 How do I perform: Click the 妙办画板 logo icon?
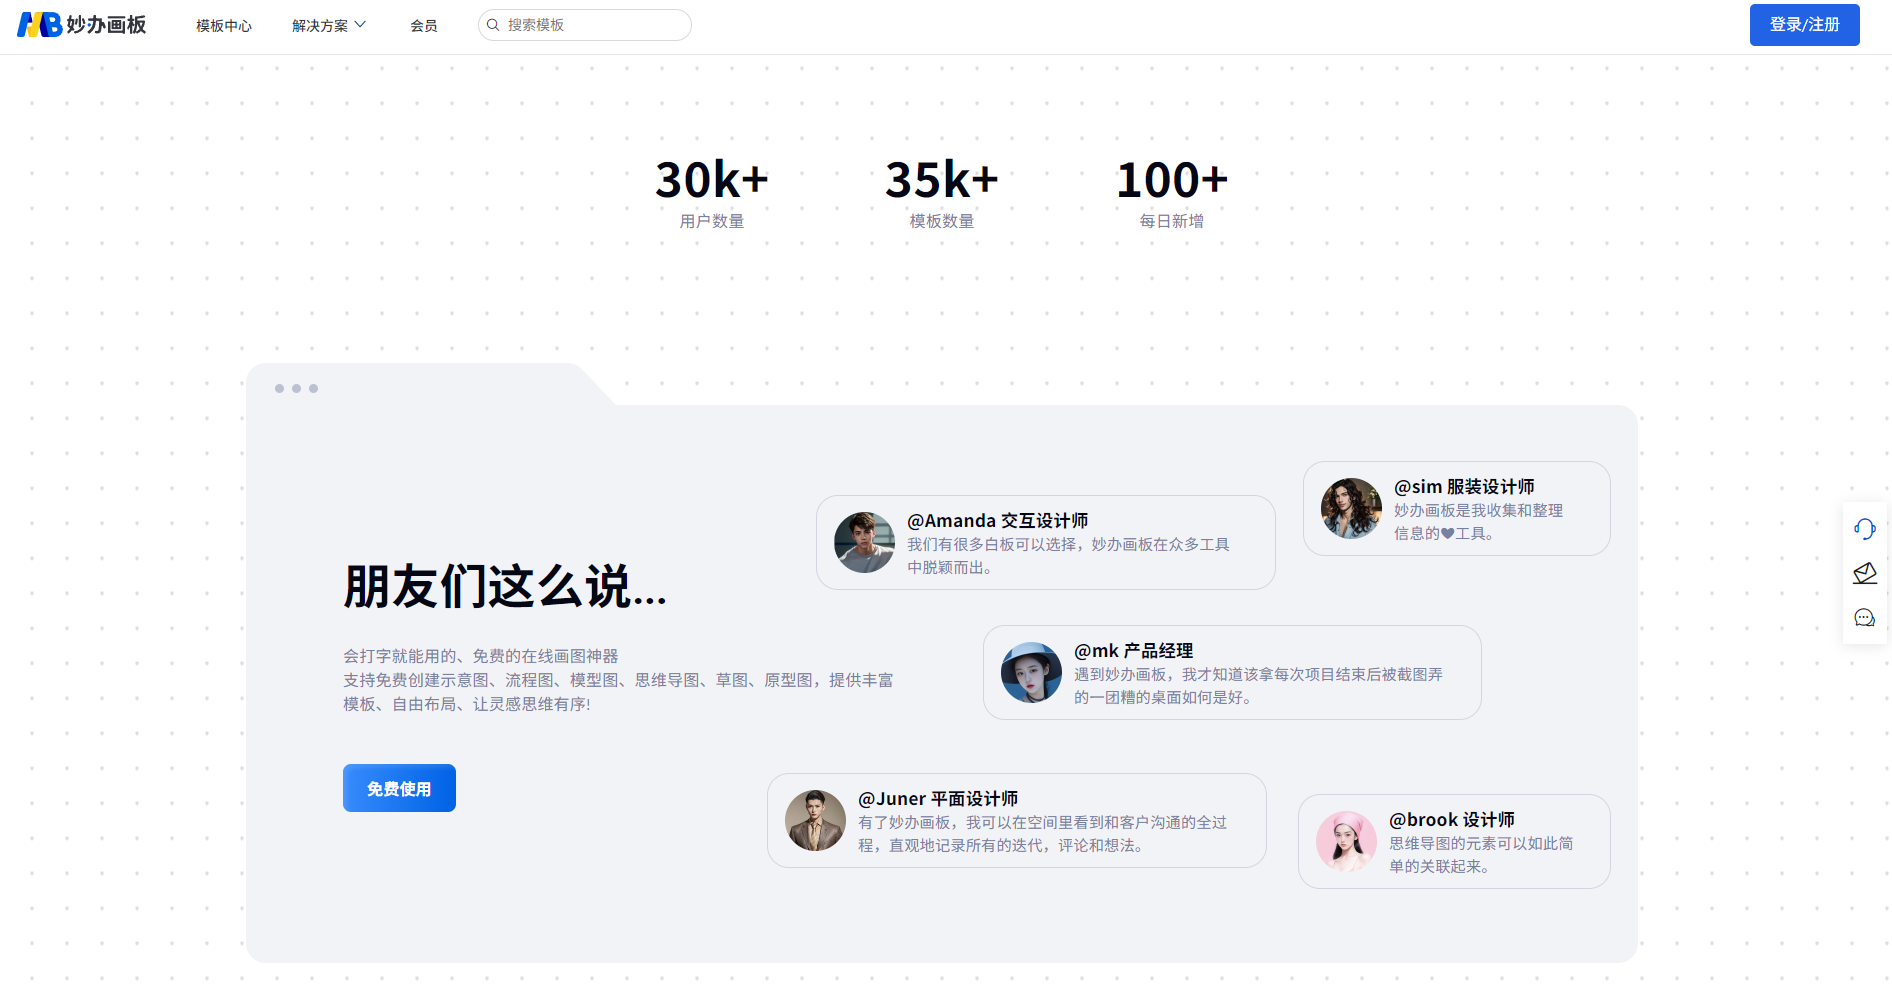(x=40, y=25)
